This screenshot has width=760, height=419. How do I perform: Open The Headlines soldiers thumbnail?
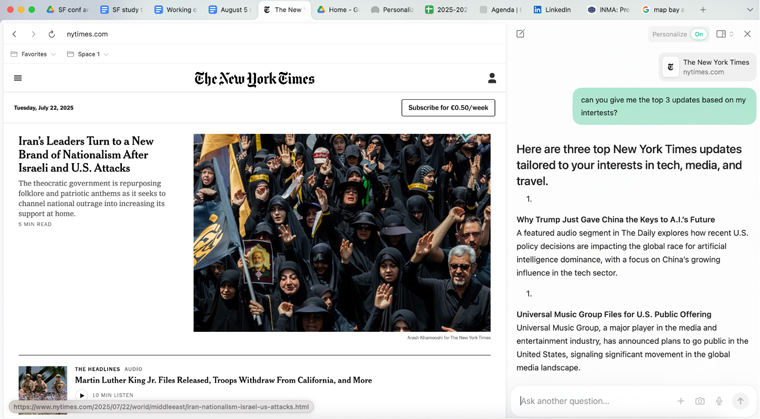click(x=43, y=389)
